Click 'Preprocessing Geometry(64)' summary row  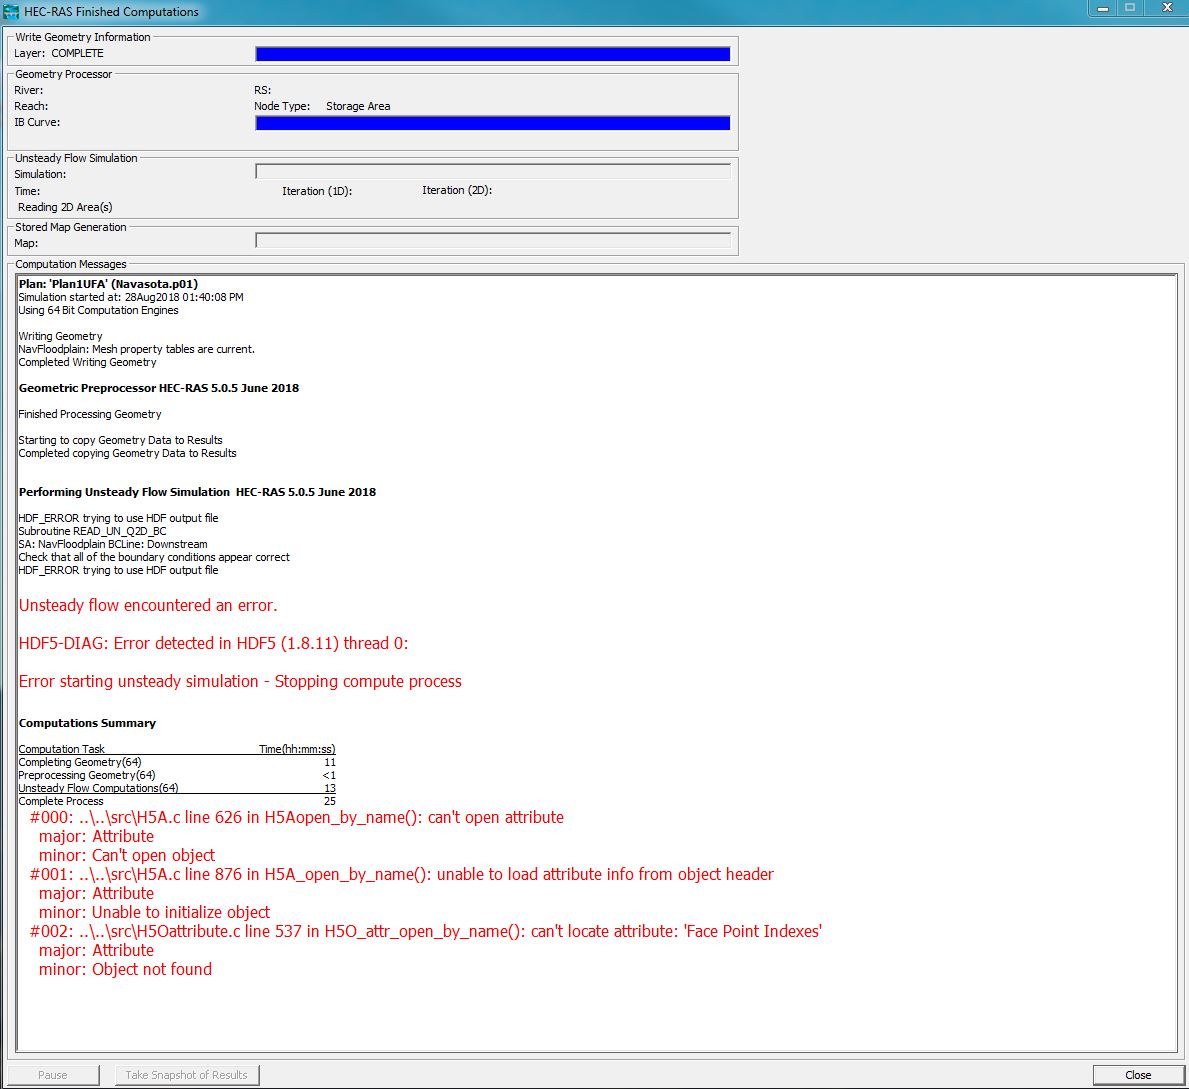(177, 775)
